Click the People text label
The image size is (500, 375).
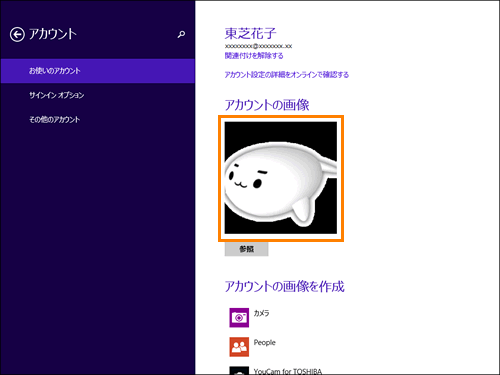pos(265,342)
